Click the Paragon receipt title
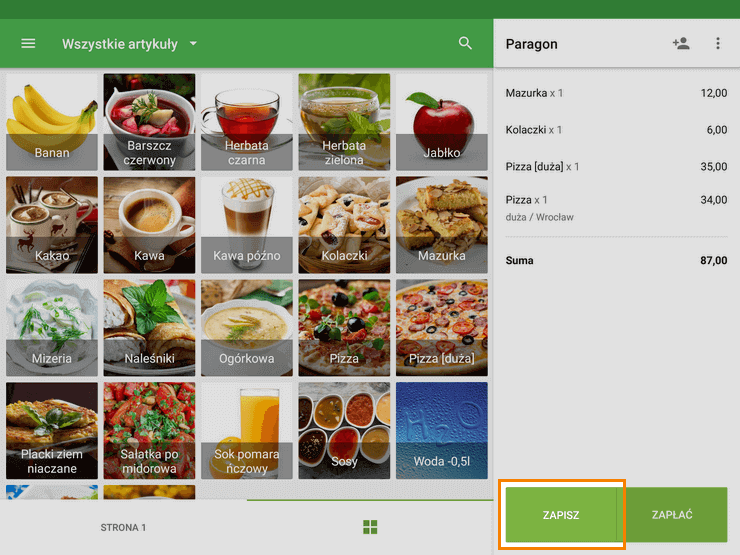Image resolution: width=740 pixels, height=555 pixels. click(531, 44)
